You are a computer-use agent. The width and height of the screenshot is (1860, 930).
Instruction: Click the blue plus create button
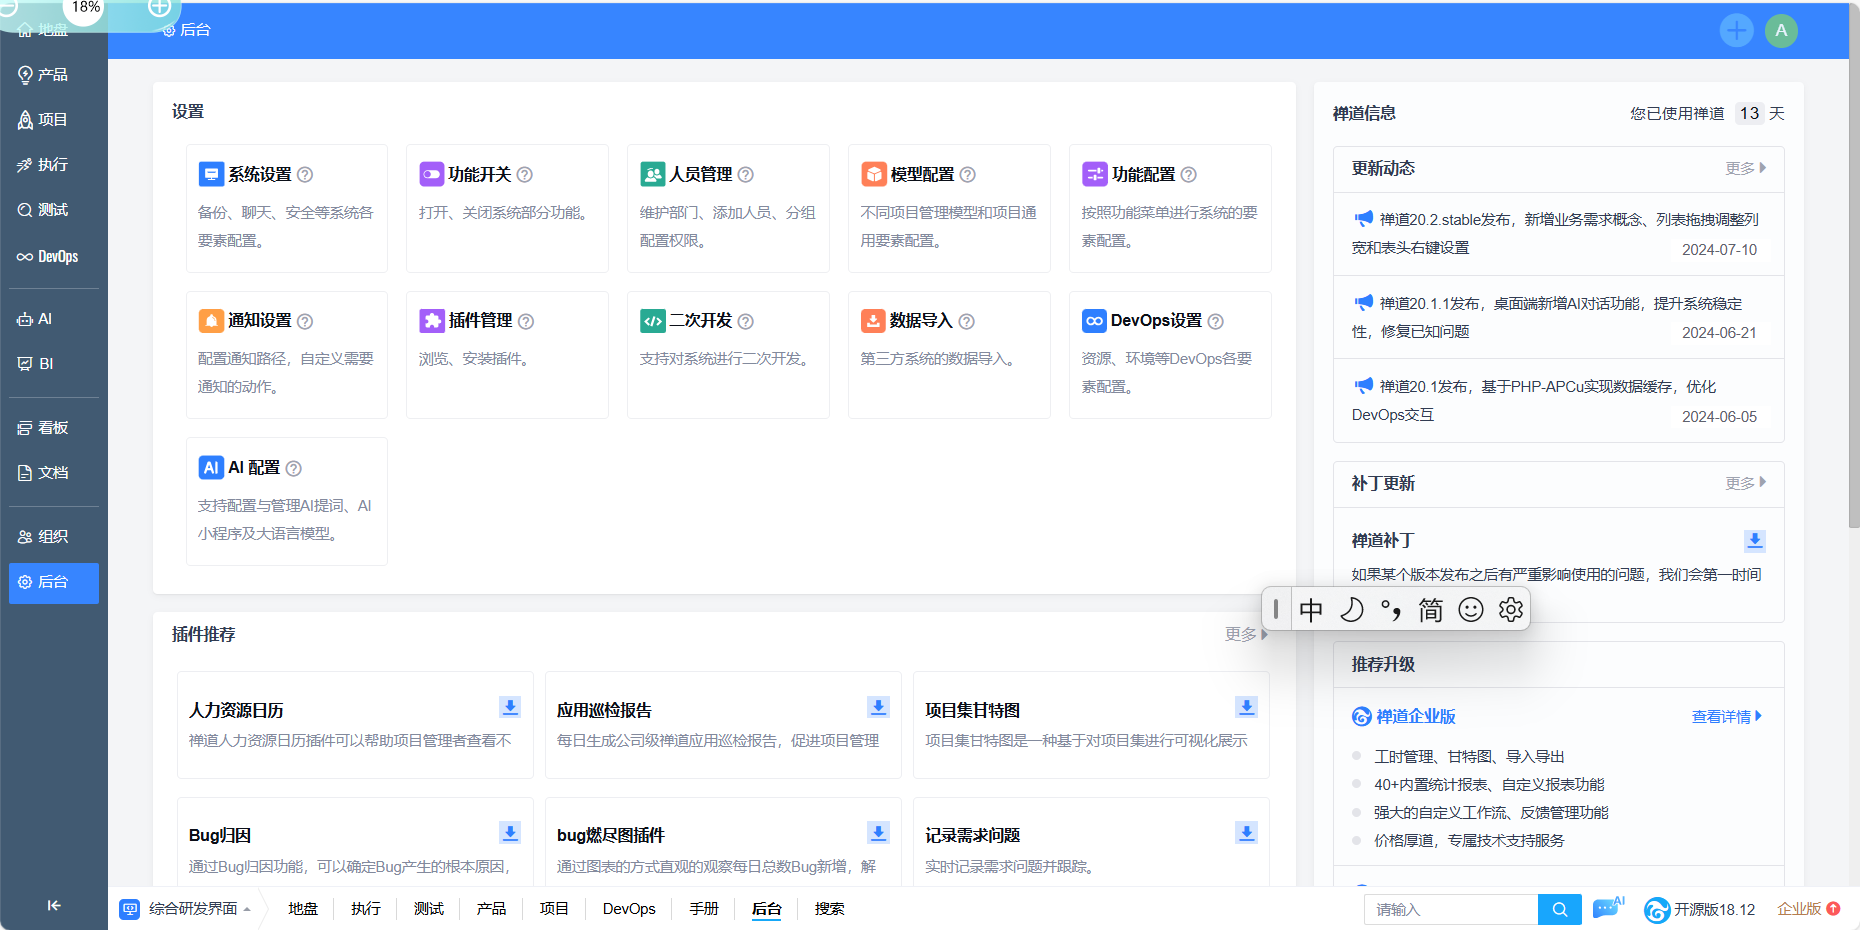1737,30
